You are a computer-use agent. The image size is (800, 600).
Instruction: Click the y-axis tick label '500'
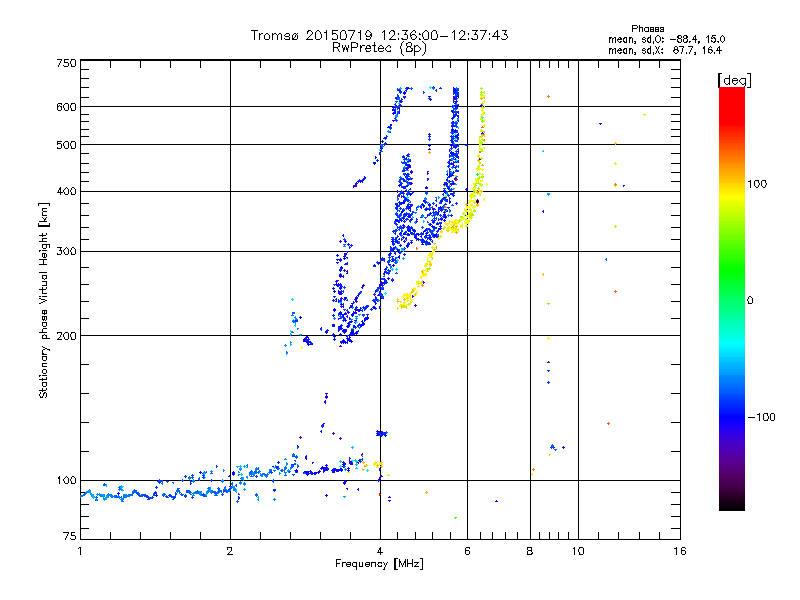point(66,145)
